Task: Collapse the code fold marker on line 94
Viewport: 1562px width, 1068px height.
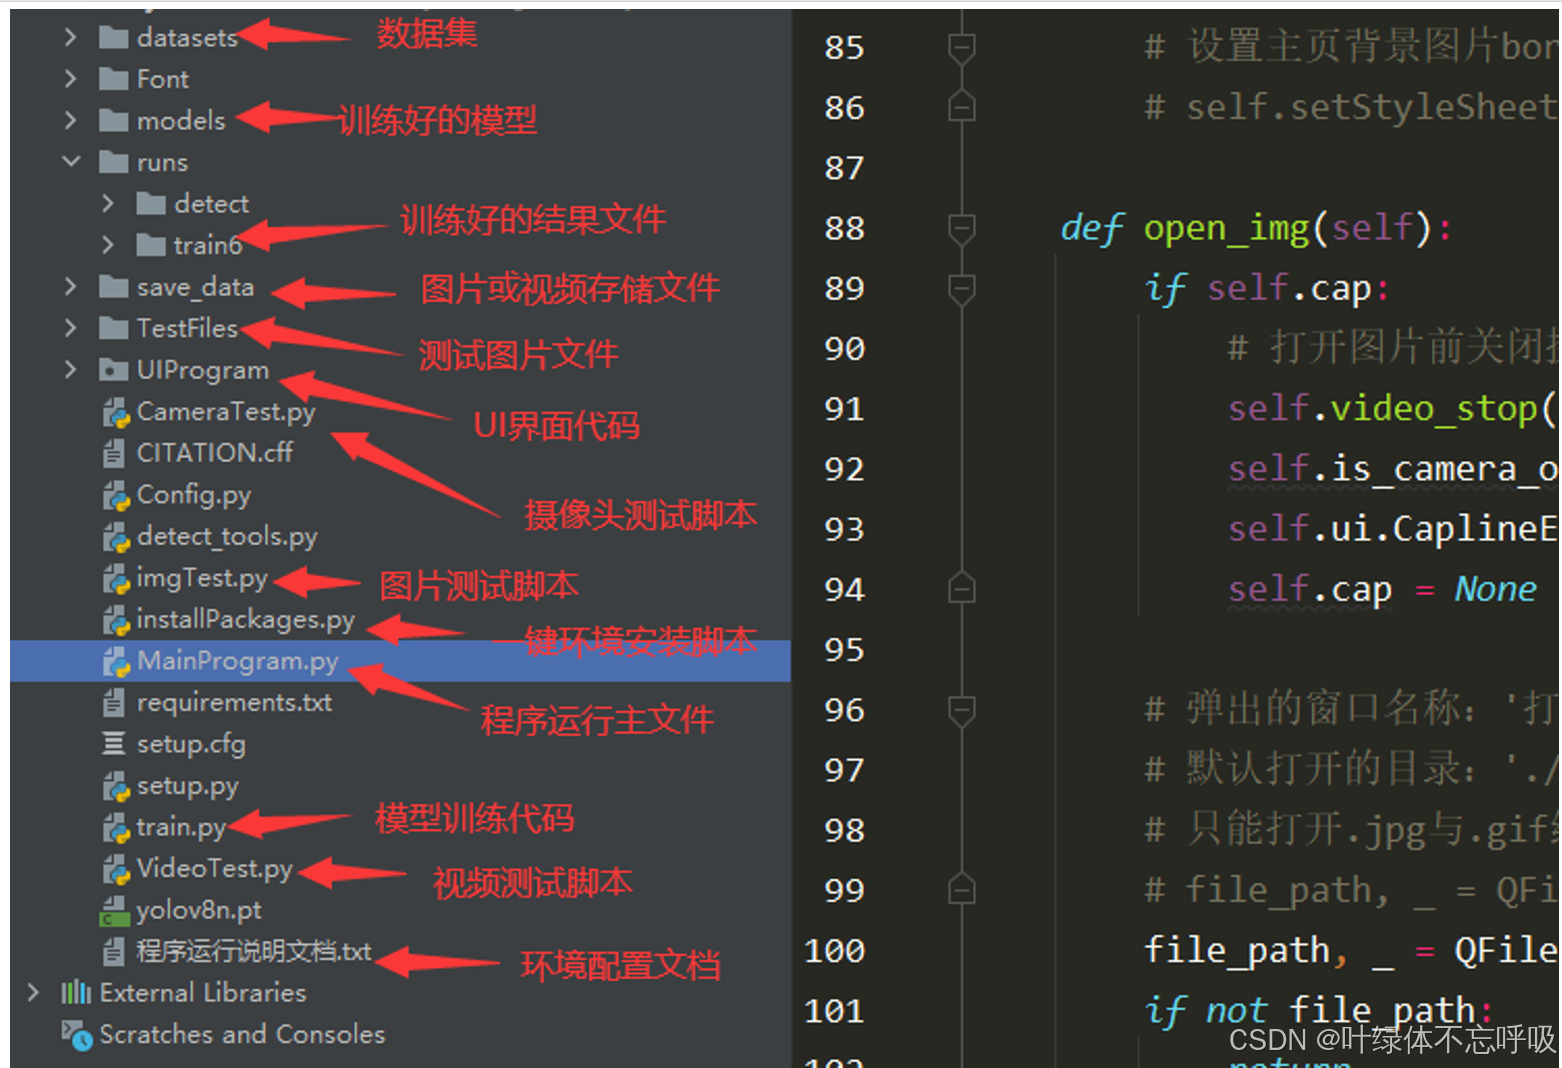Action: 961,589
